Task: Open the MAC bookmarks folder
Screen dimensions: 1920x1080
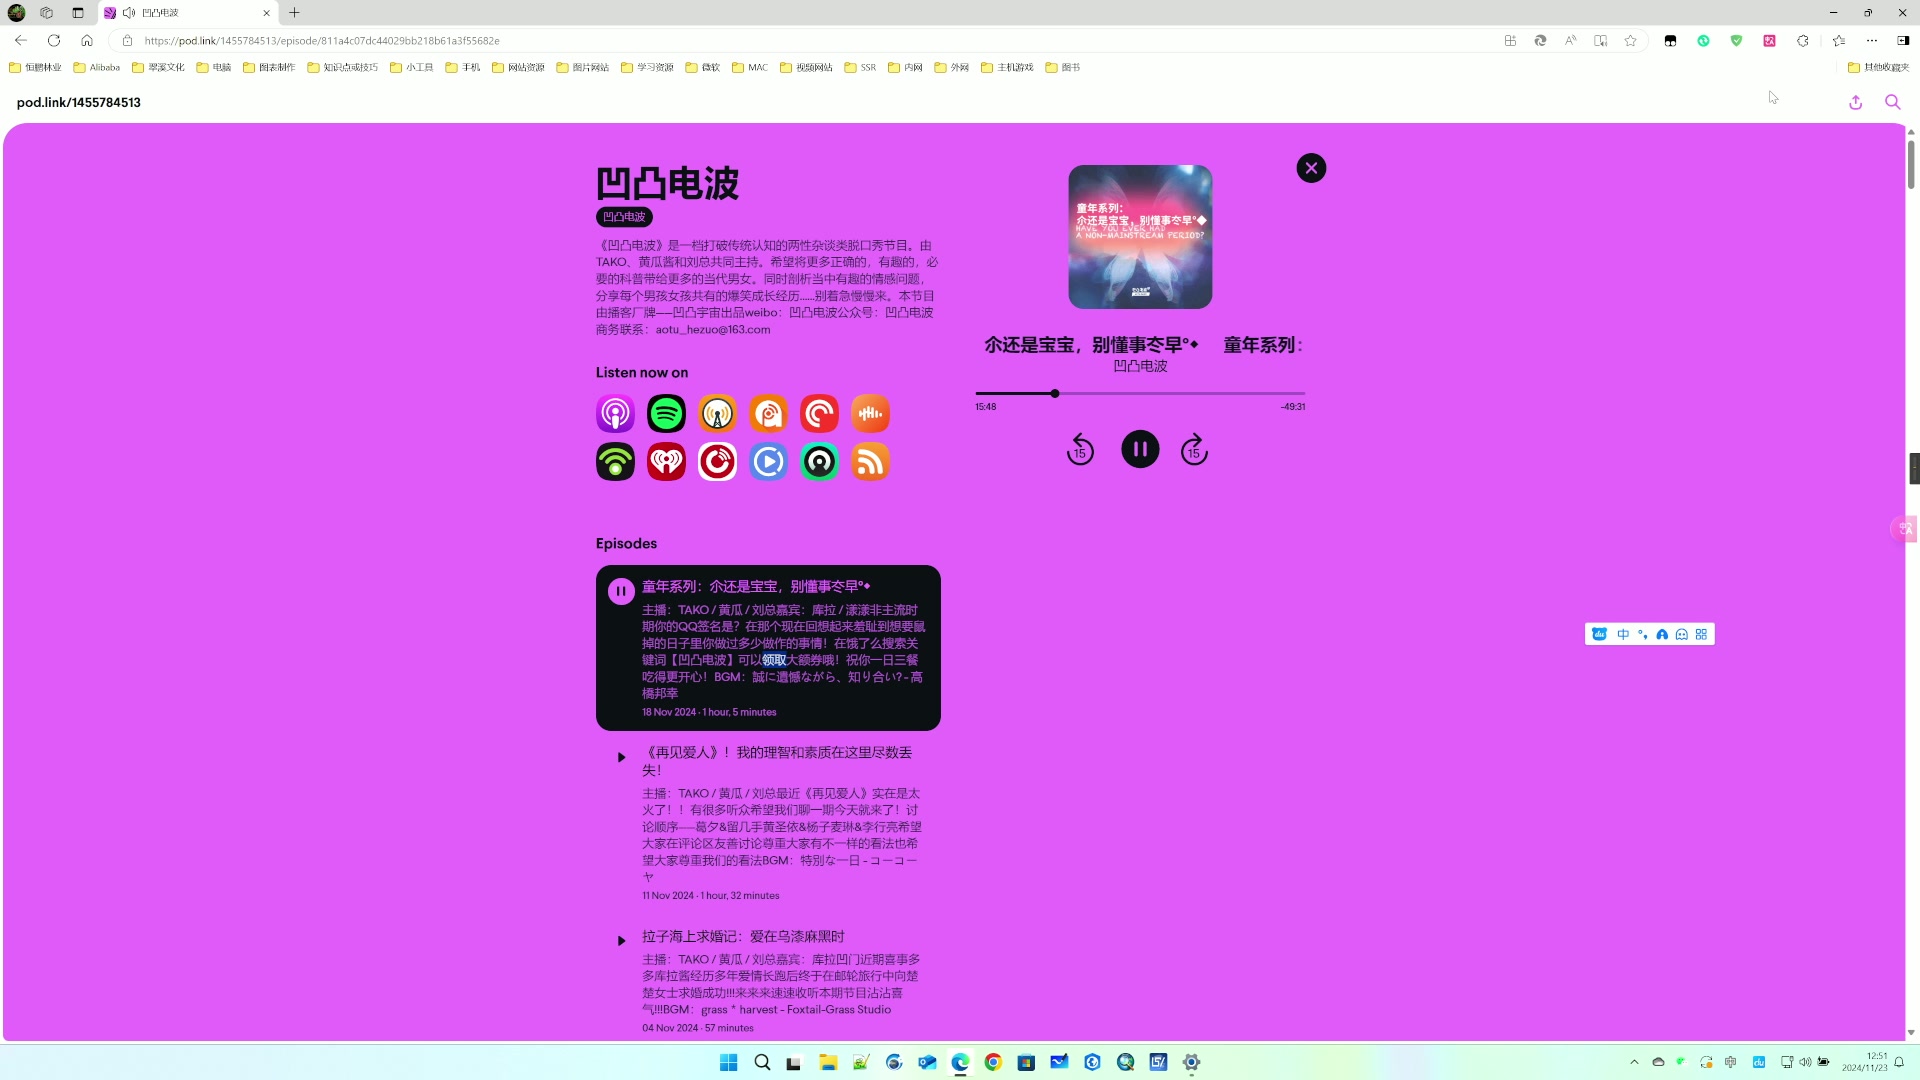Action: pyautogui.click(x=750, y=68)
